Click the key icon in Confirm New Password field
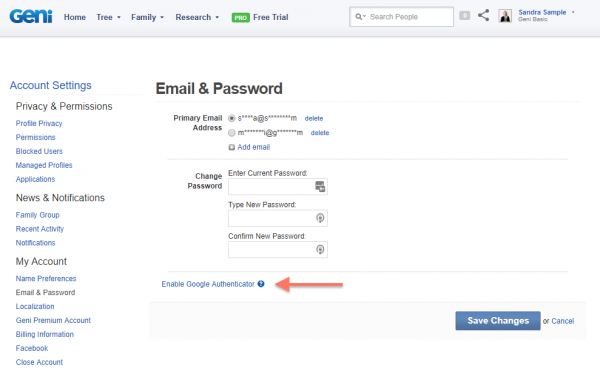This screenshot has height=383, width=600. click(x=320, y=249)
